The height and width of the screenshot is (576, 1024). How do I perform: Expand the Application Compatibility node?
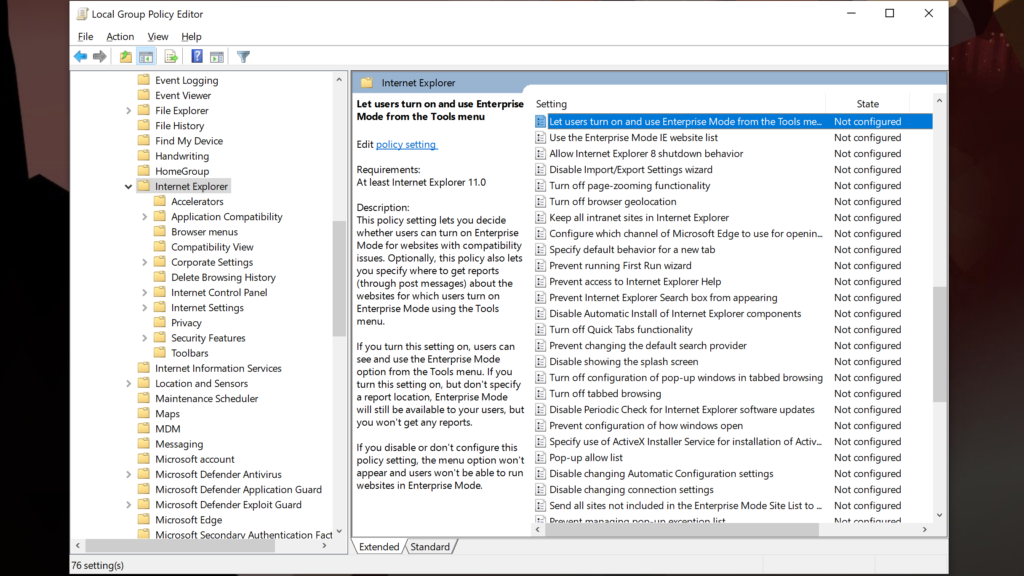click(144, 217)
